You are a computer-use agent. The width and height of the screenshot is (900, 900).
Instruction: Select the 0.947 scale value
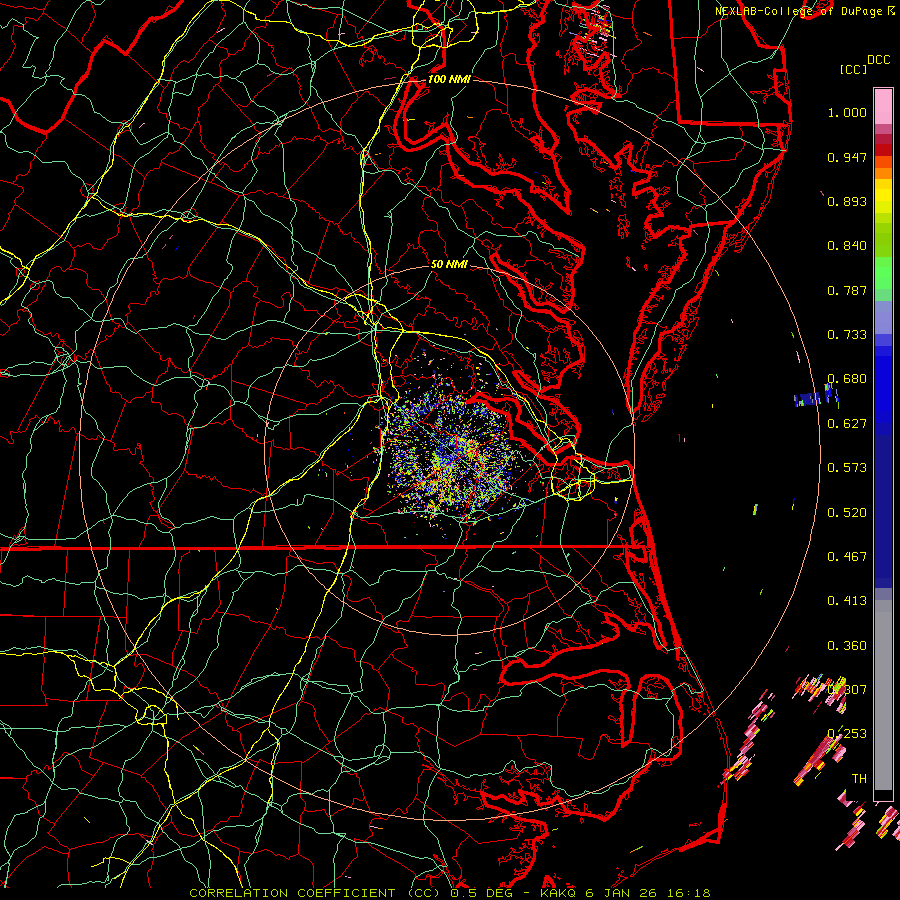pos(847,157)
